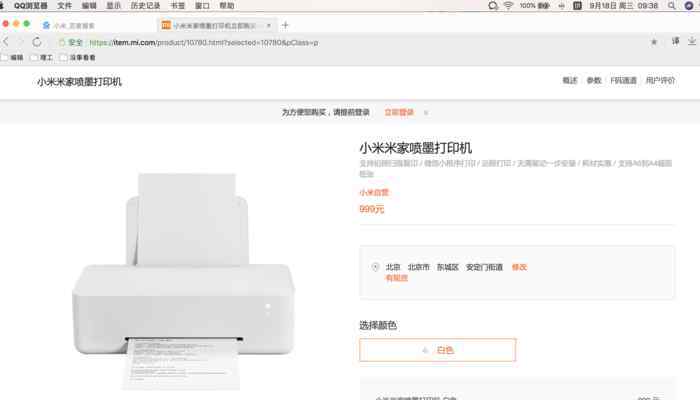This screenshot has width=700, height=400.
Task: Click the battery 100% indicator
Action: point(534,5)
